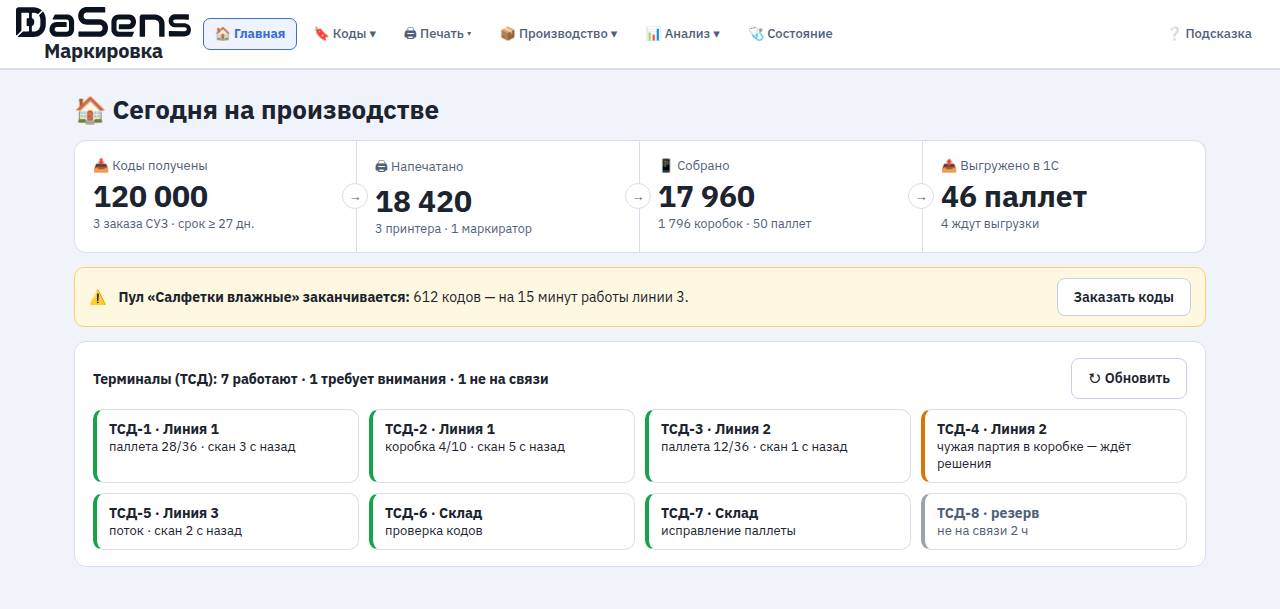Open the offline 'ТСД-8 · резерв' card
Screen dimensions: 1280x609
pos(1054,522)
